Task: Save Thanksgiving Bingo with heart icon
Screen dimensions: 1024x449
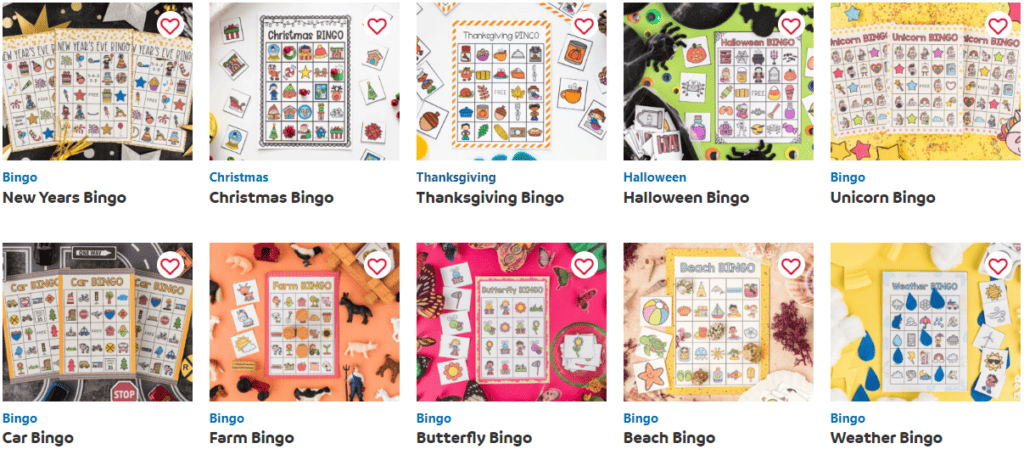Action: [x=584, y=25]
